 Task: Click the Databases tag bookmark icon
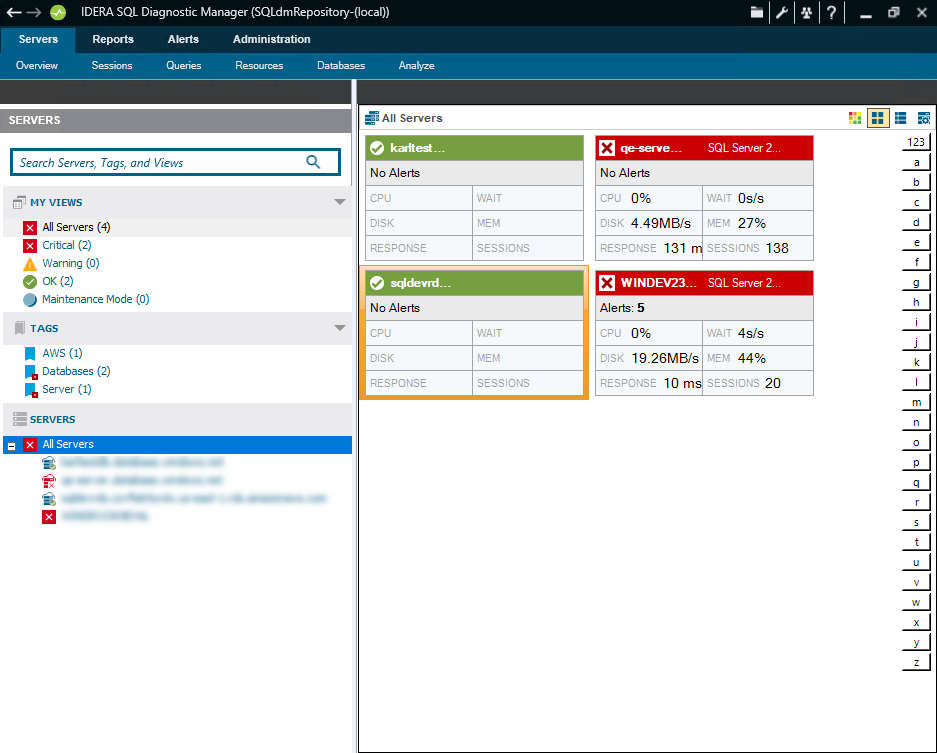(x=31, y=372)
